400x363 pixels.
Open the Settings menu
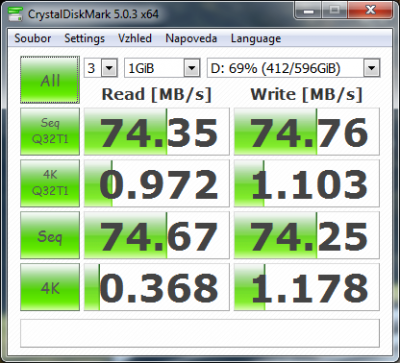pyautogui.click(x=85, y=38)
